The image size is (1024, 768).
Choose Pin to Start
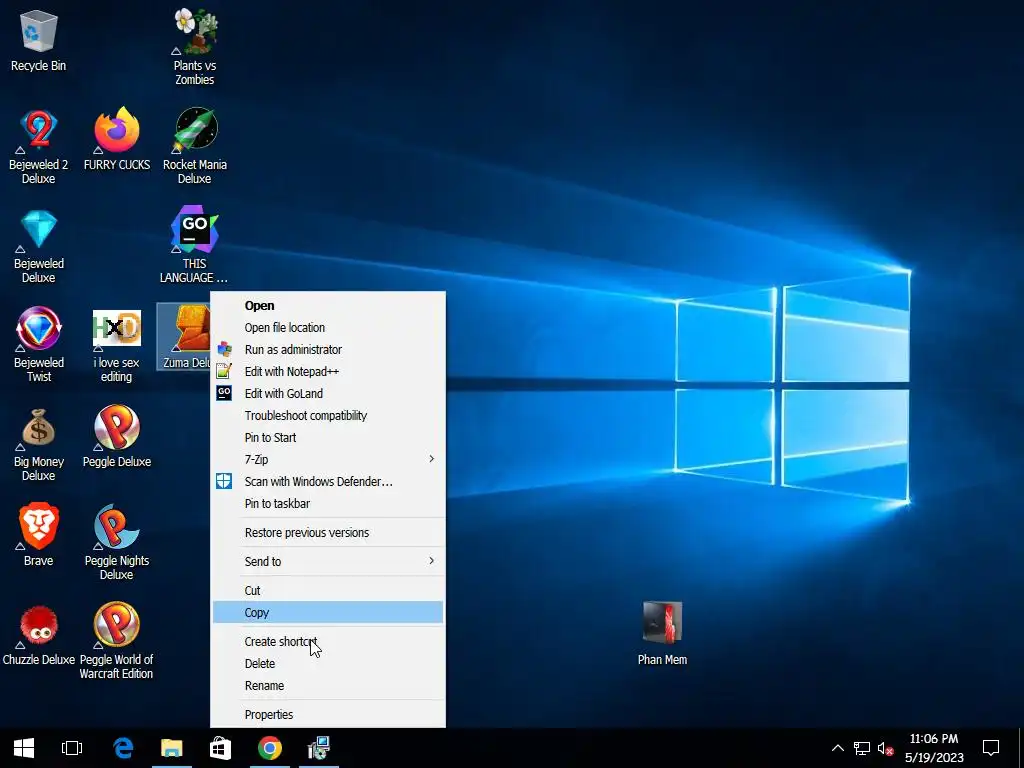coord(328,438)
